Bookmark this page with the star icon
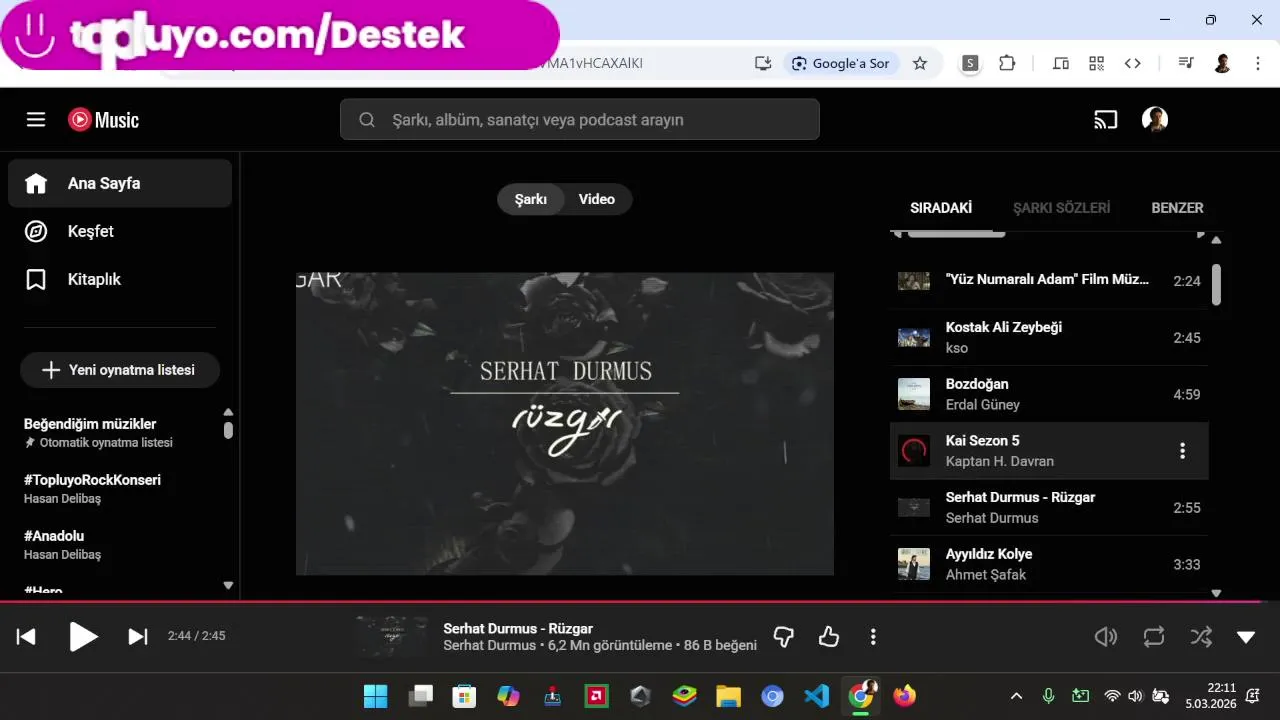The height and width of the screenshot is (720, 1280). [x=920, y=63]
